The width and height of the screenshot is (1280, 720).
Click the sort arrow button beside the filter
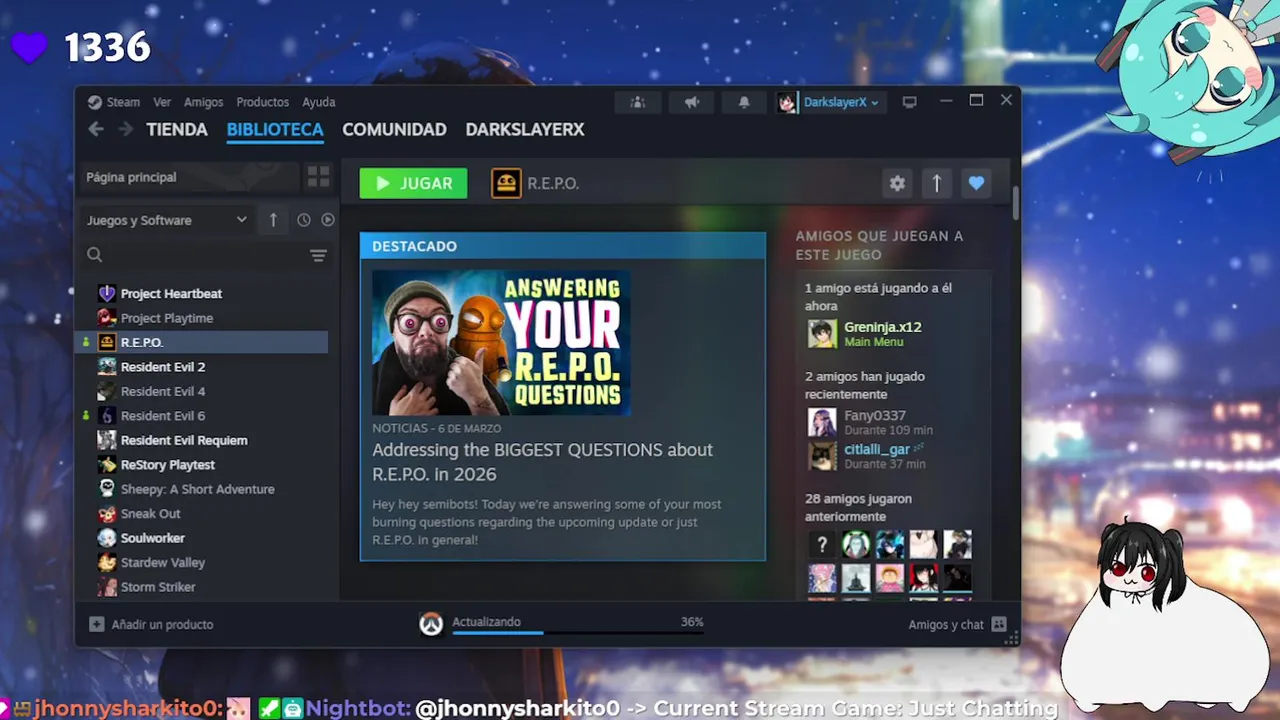(273, 220)
